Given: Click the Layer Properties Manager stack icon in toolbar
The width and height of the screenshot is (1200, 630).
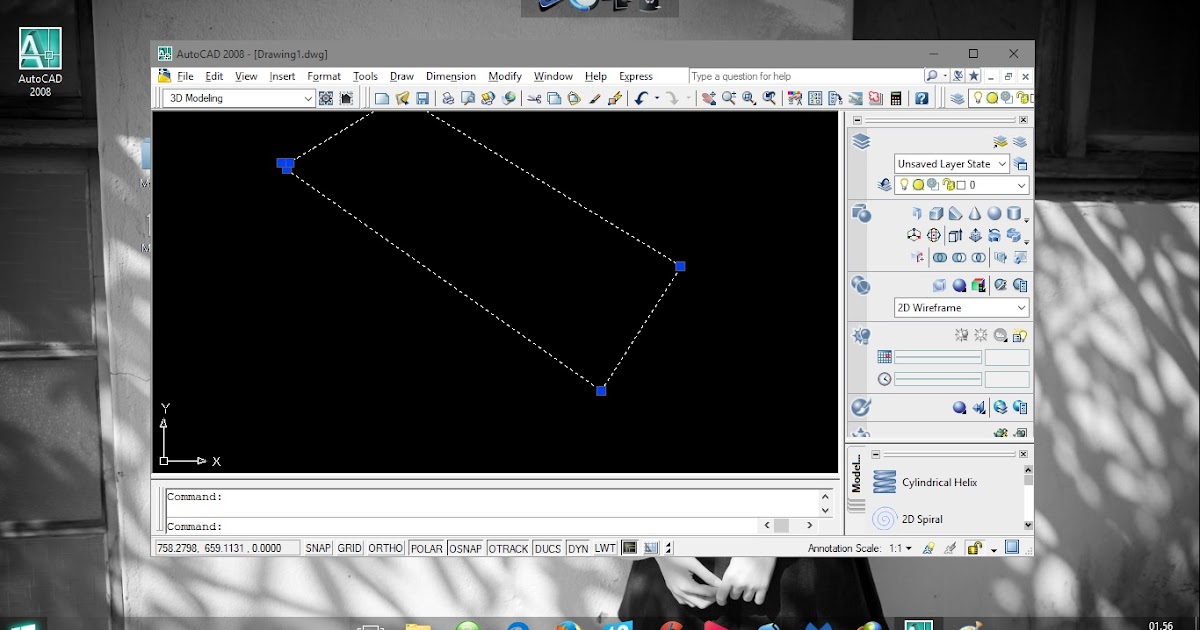Looking at the screenshot, I should pyautogui.click(x=959, y=98).
